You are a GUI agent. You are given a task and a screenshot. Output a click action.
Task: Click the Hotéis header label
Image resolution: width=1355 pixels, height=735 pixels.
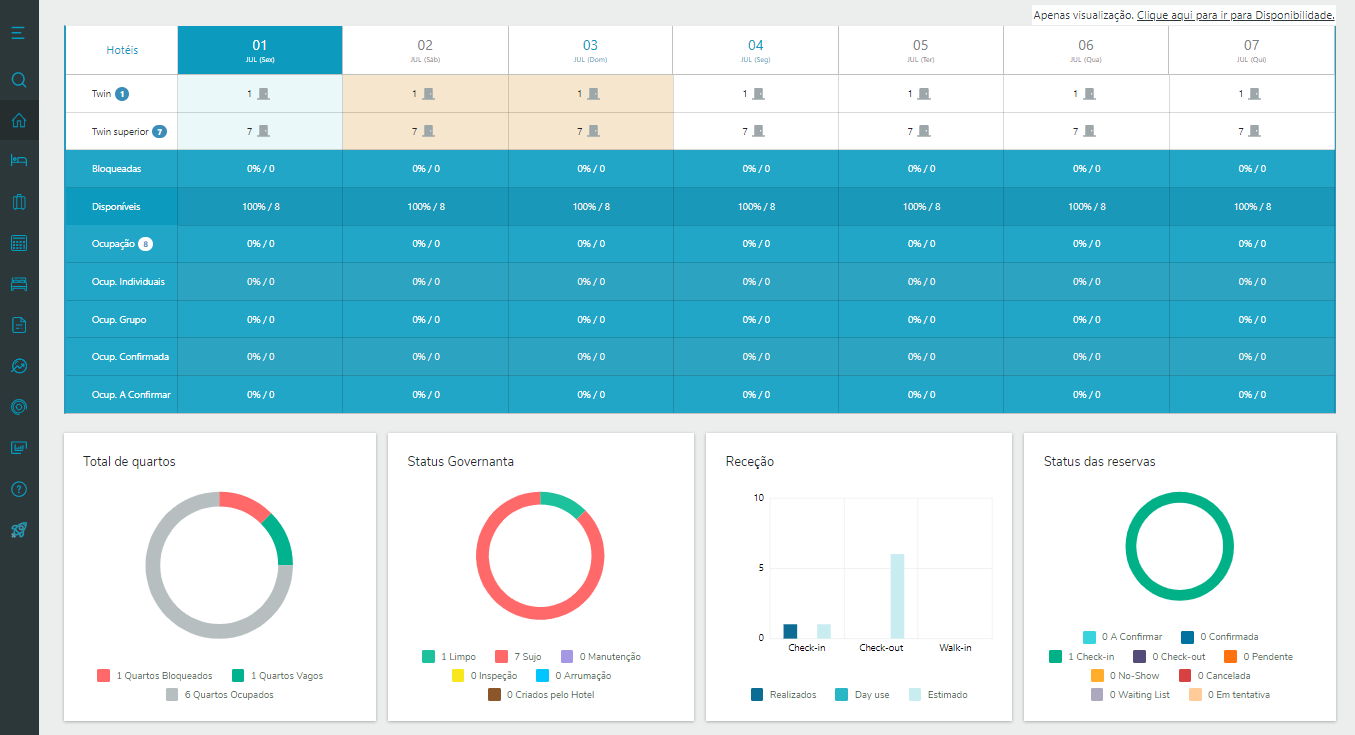click(x=122, y=50)
